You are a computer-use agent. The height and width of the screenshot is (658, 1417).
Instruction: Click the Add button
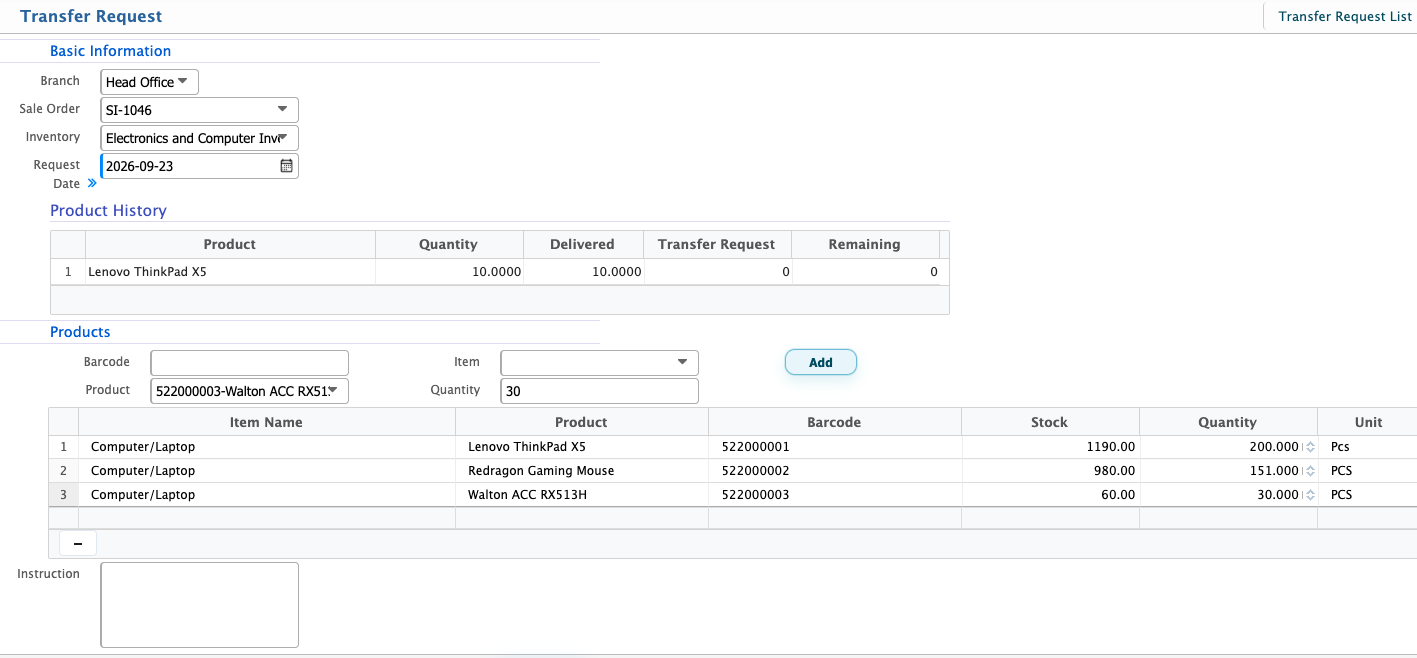click(821, 362)
